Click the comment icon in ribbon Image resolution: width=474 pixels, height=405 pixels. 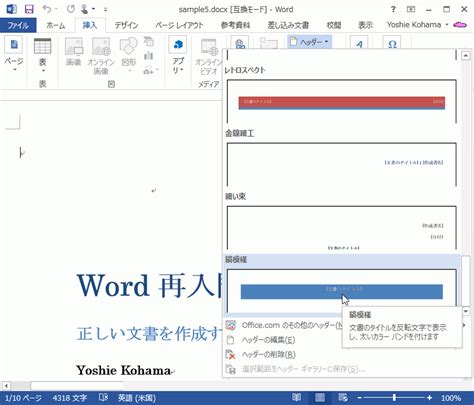pyautogui.click(x=269, y=43)
